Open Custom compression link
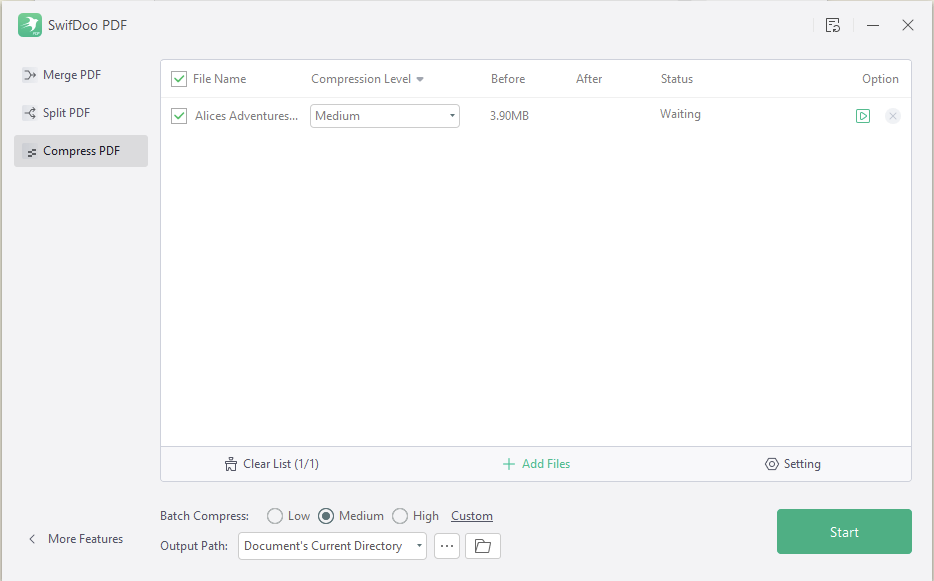The image size is (934, 581). [472, 516]
